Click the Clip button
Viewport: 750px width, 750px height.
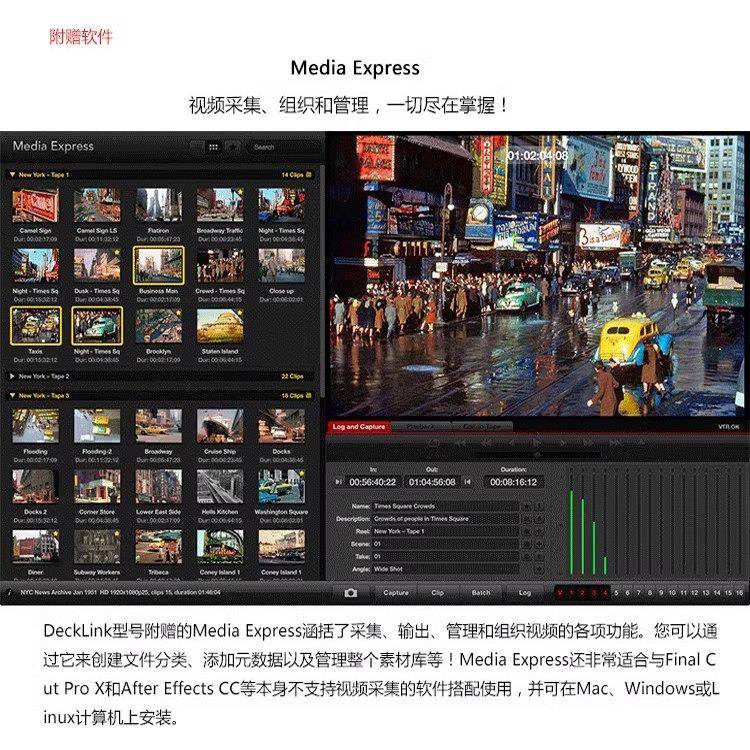(437, 593)
